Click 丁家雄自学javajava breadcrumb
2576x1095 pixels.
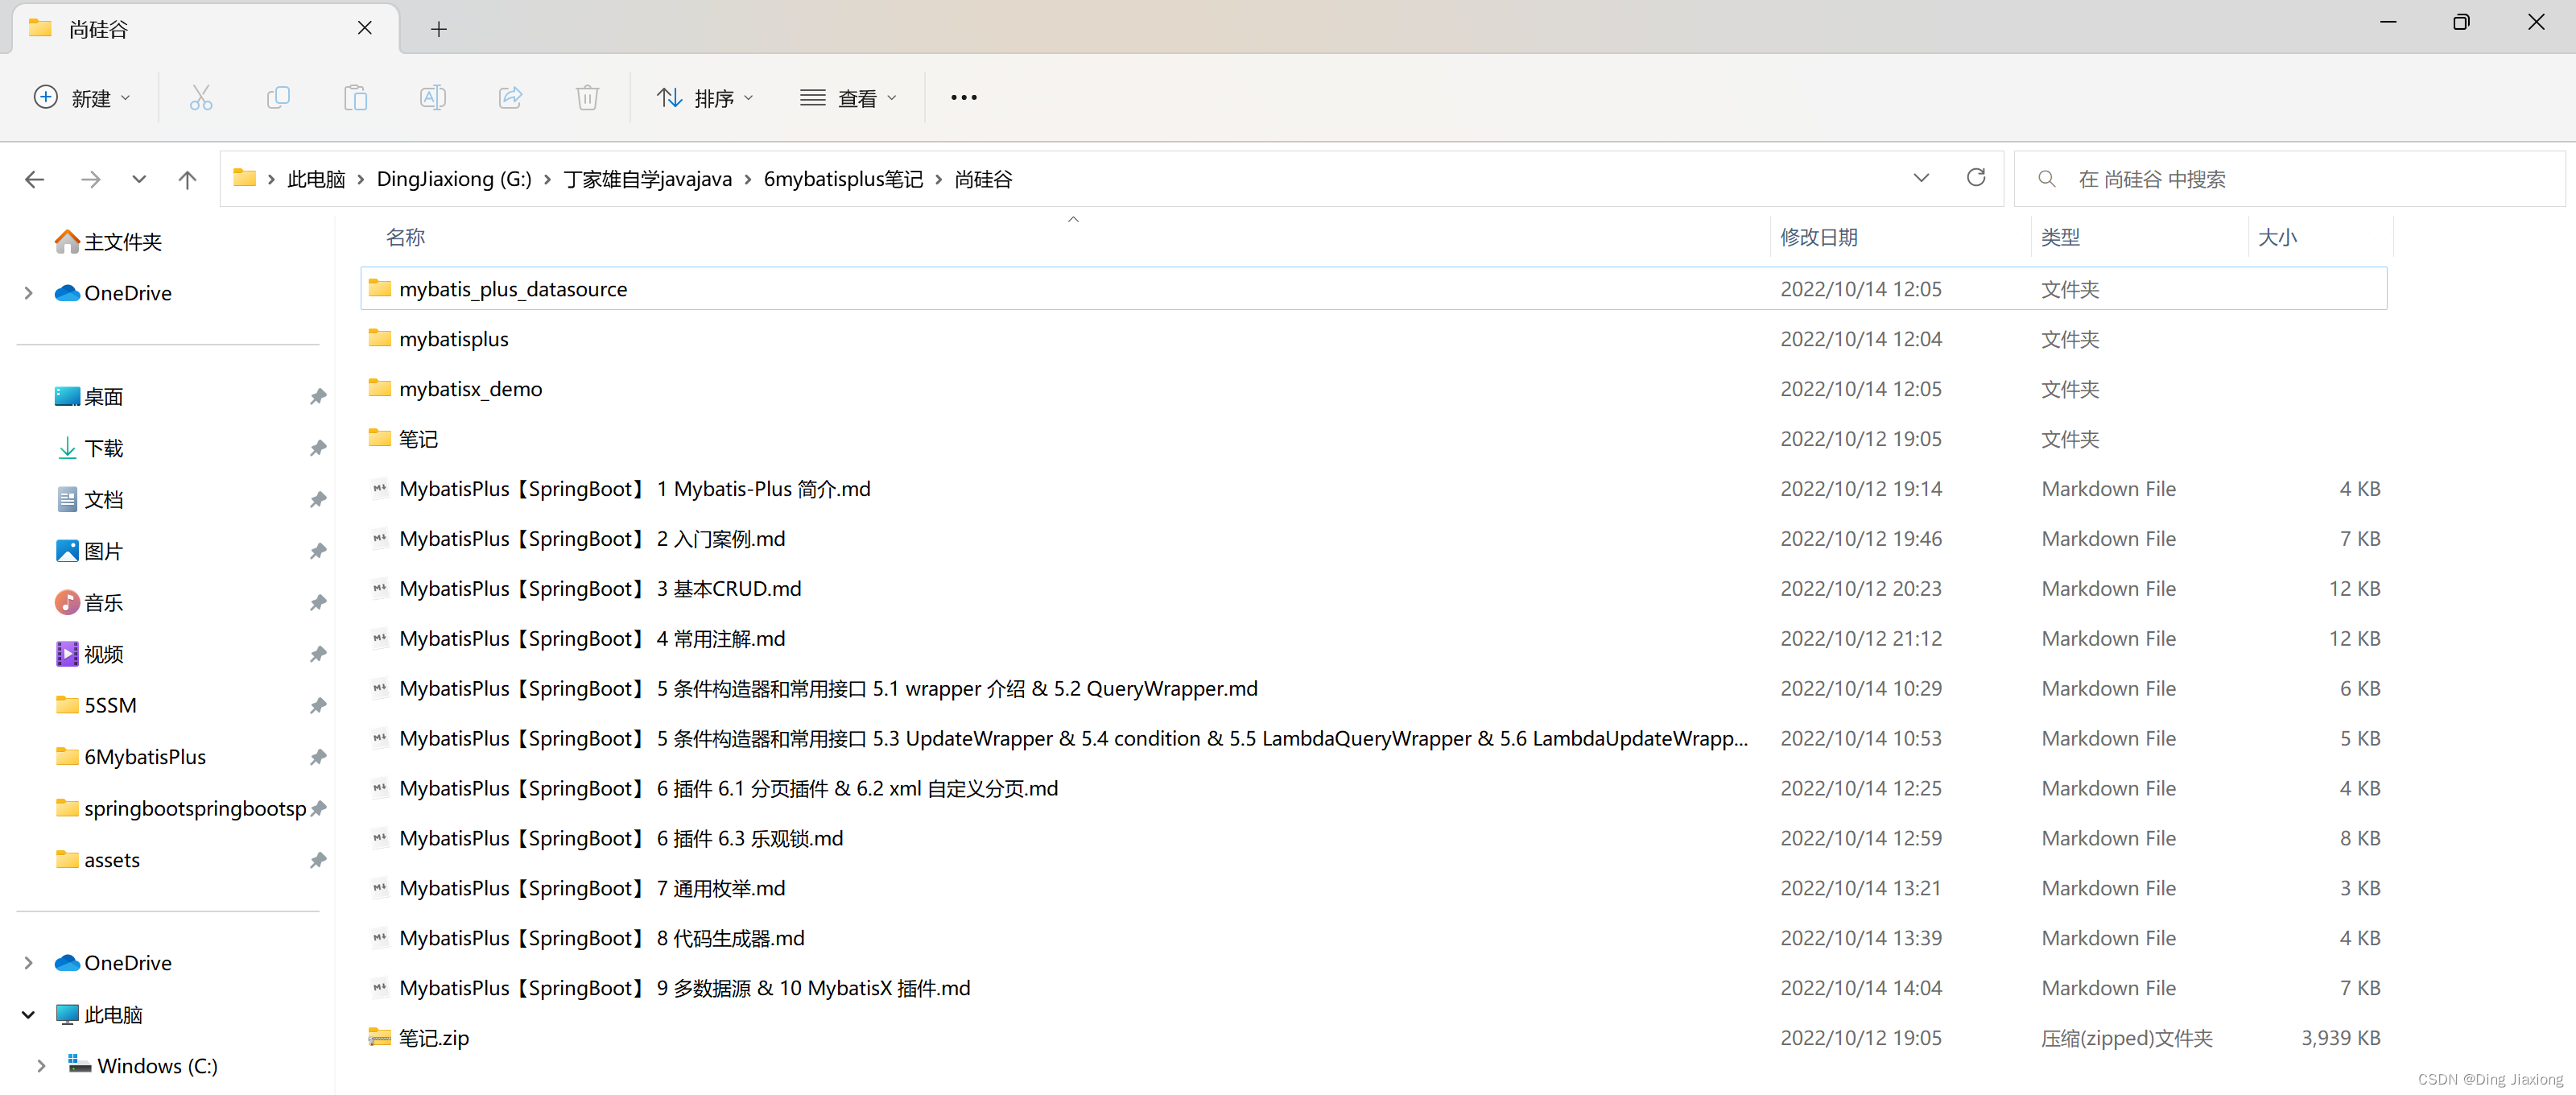coord(647,179)
